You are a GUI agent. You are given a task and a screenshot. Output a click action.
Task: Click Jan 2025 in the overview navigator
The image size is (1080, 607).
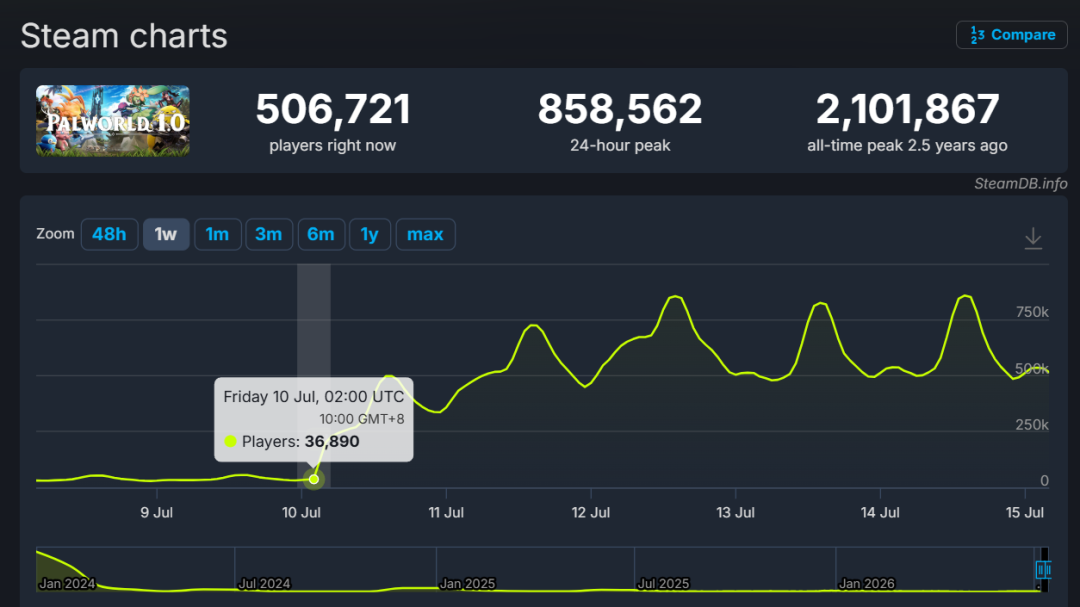coord(467,584)
